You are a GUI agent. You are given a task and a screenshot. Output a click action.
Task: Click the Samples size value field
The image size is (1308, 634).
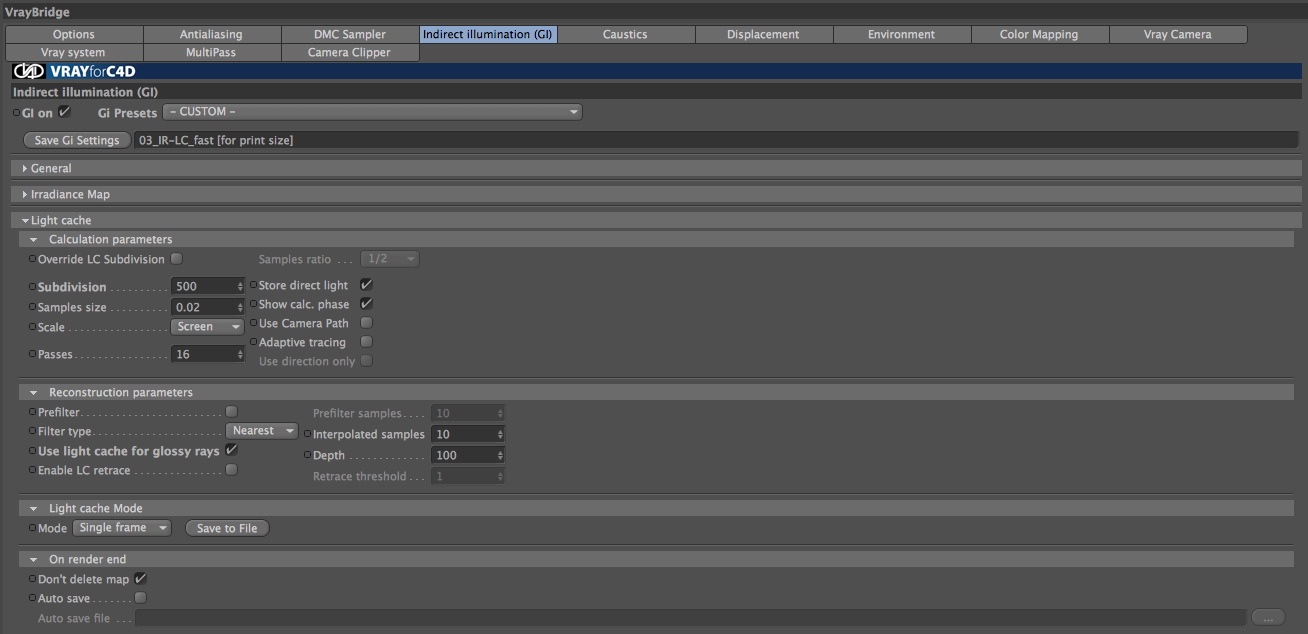[203, 307]
